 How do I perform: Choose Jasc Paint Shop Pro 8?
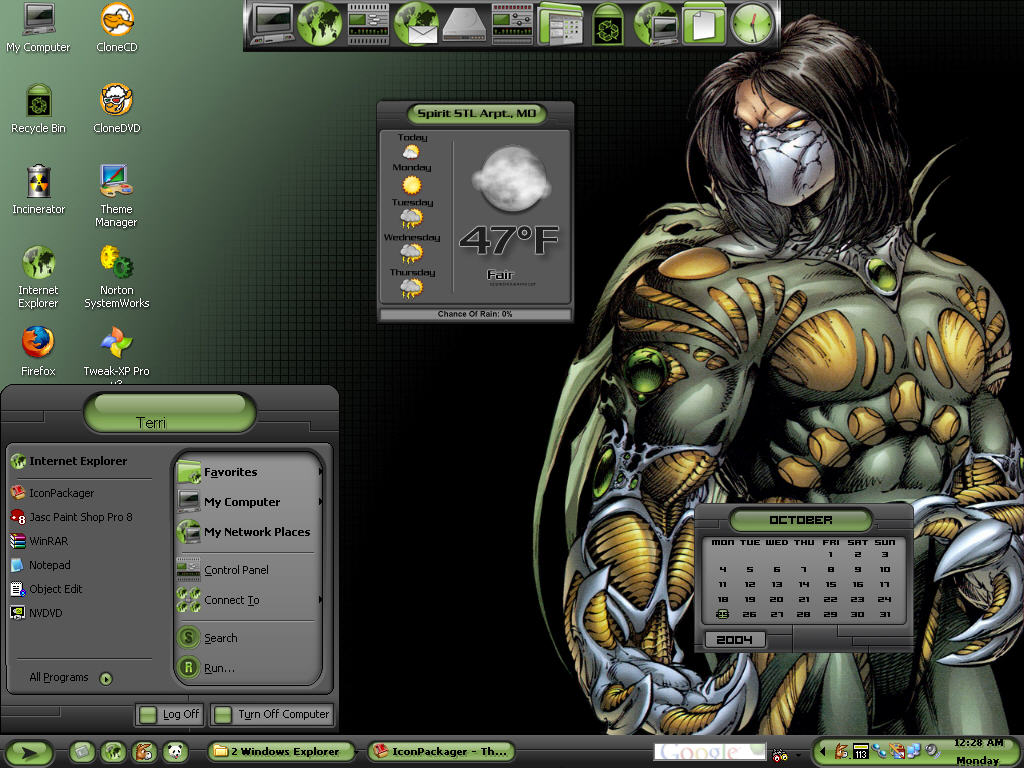point(80,517)
